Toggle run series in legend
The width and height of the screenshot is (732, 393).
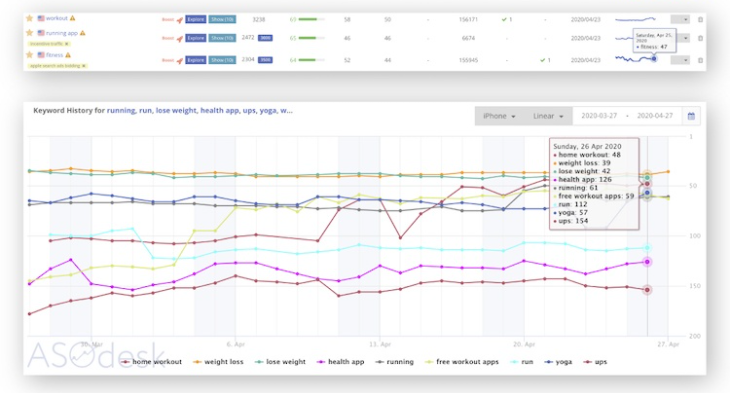click(x=521, y=362)
